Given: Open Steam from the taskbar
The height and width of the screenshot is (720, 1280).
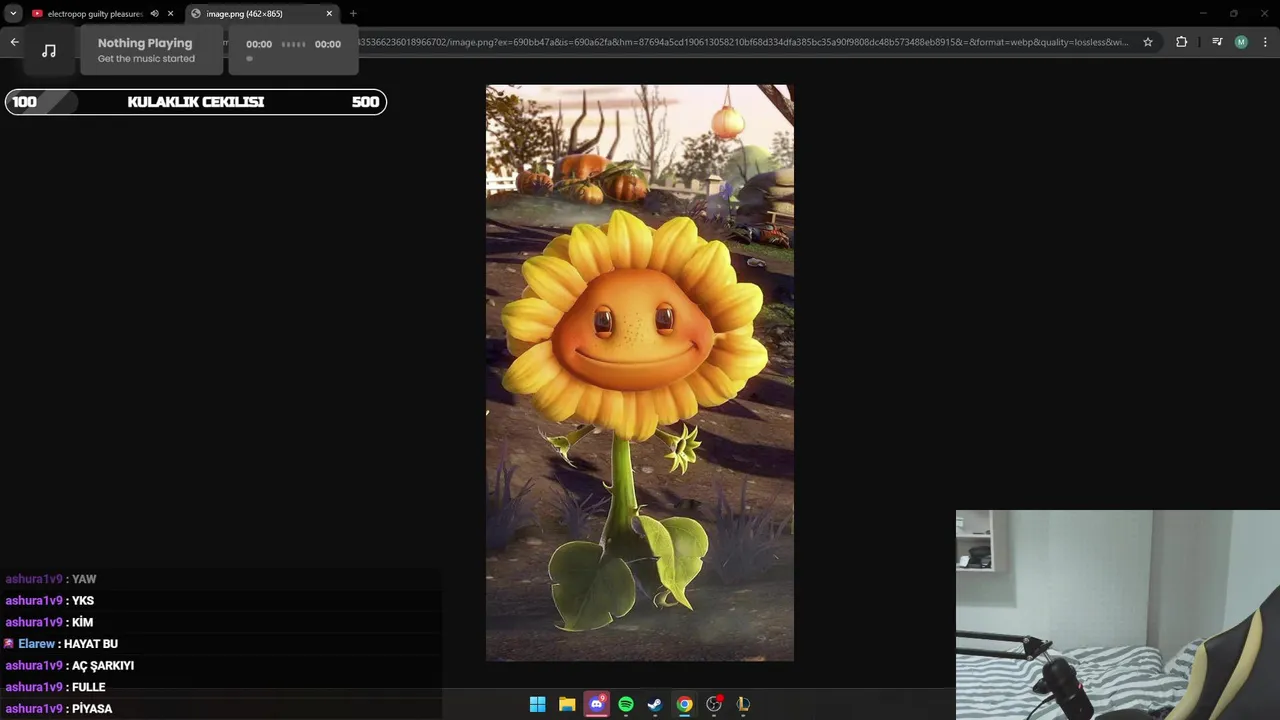Looking at the screenshot, I should tap(655, 704).
